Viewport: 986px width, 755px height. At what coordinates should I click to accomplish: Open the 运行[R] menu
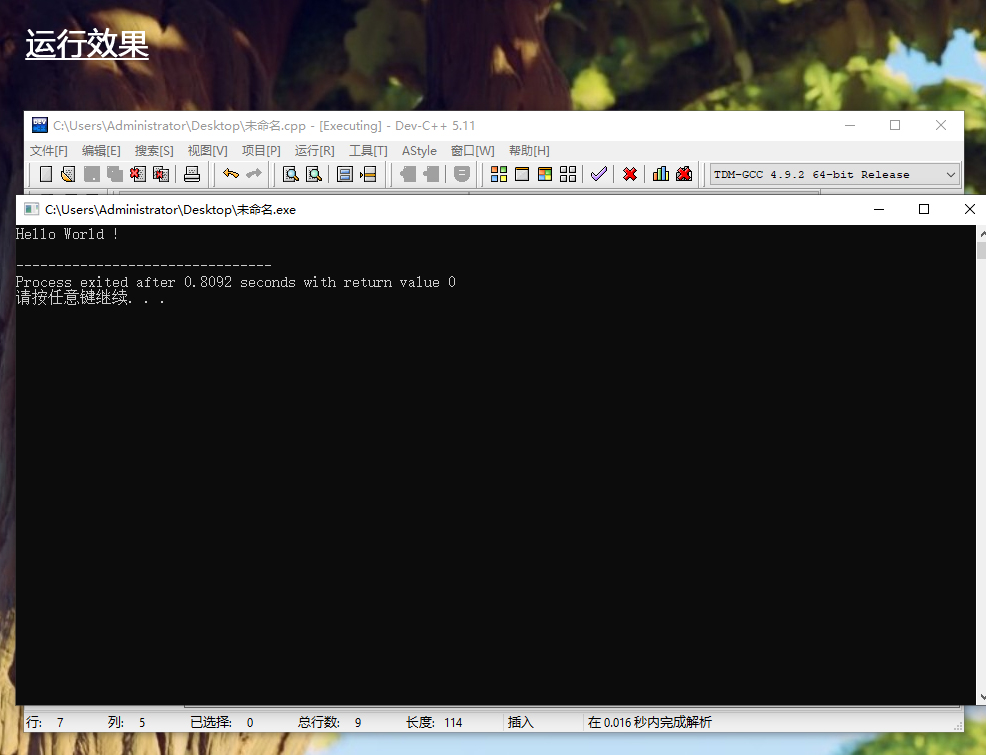click(314, 151)
